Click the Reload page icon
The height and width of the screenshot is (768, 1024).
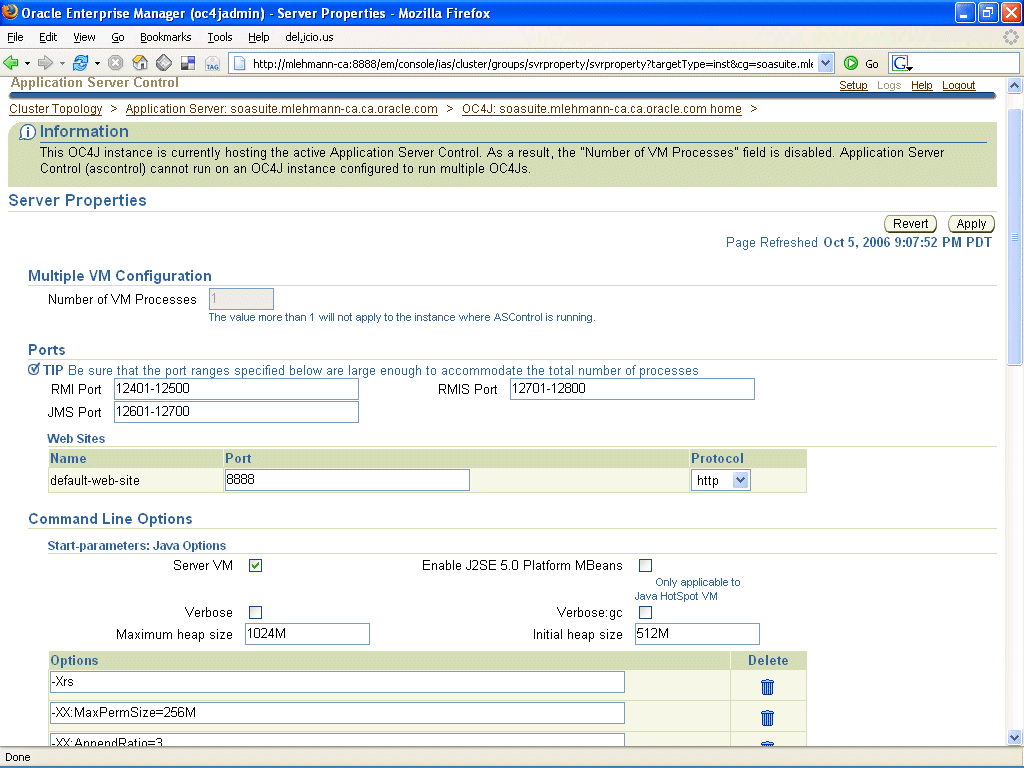click(80, 63)
